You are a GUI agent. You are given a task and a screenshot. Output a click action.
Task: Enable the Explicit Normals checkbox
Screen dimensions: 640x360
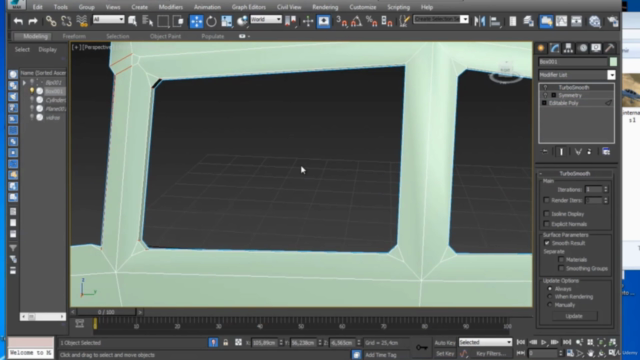click(547, 224)
